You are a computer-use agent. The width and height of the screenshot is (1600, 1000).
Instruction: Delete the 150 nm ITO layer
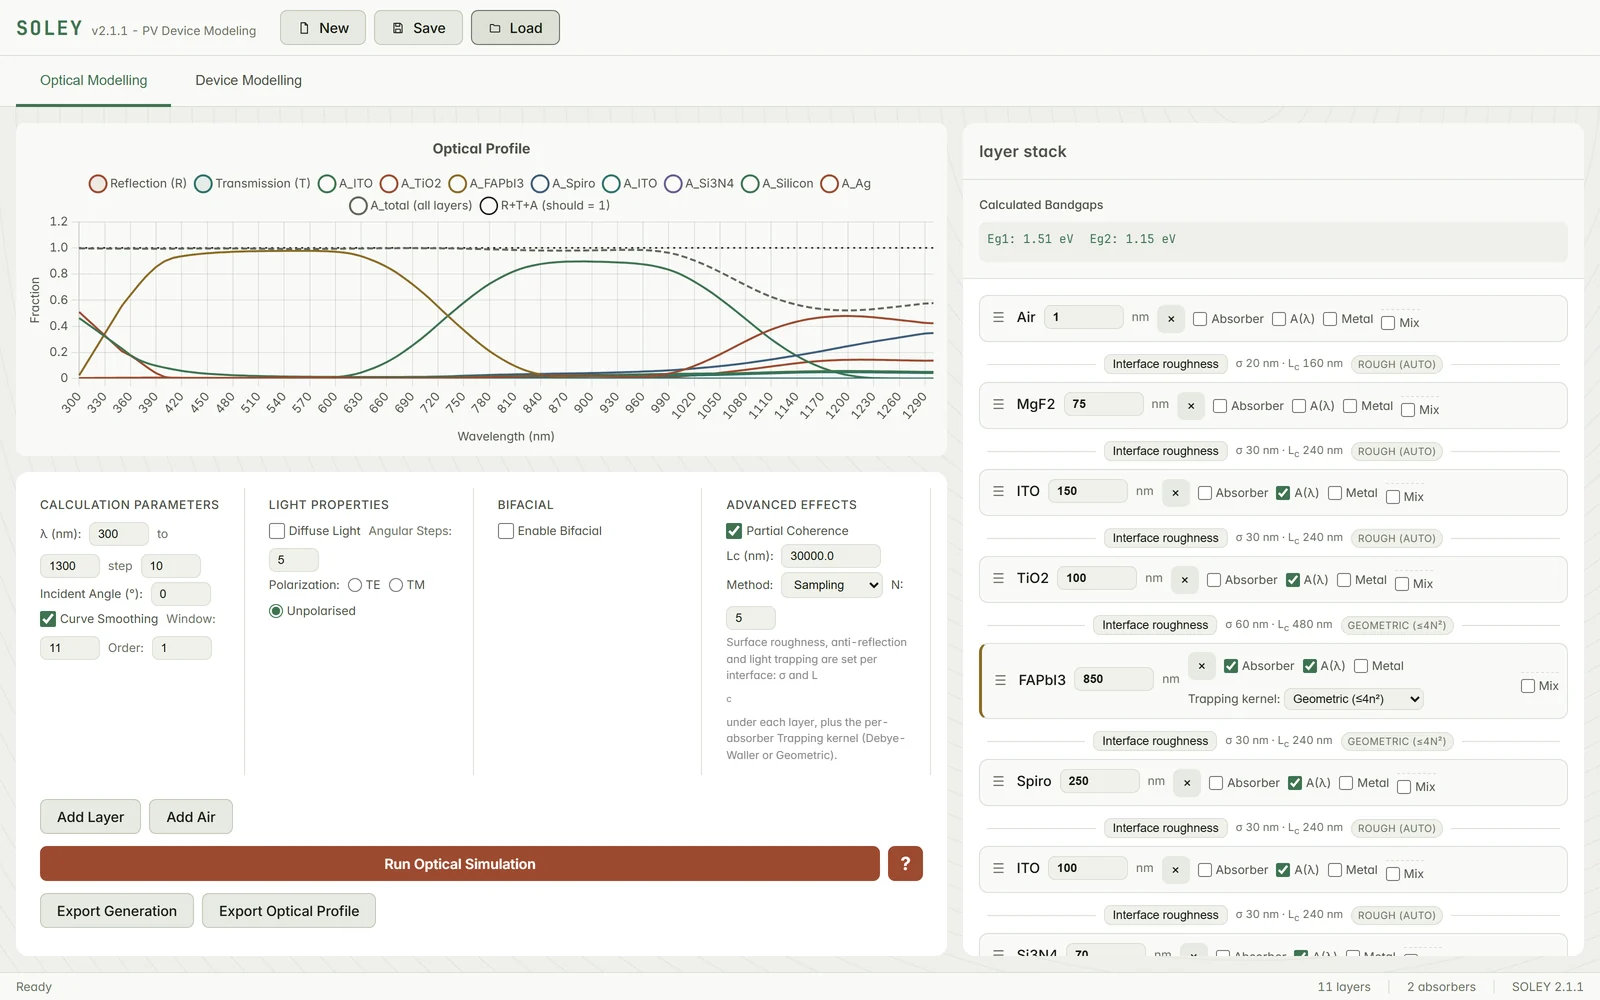1175,493
